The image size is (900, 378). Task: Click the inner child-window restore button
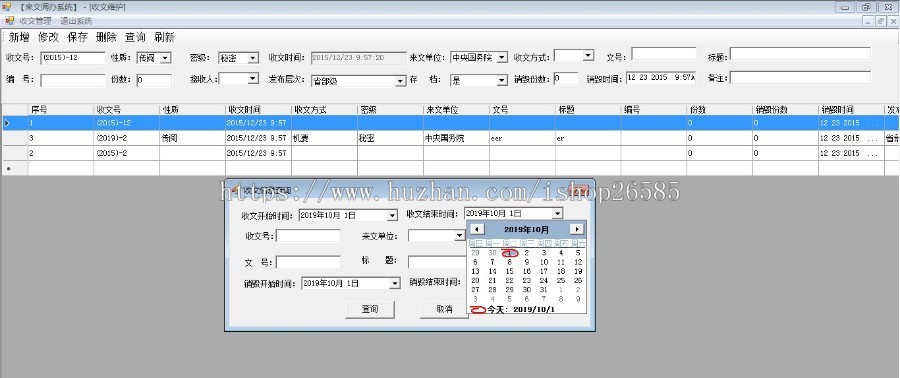click(880, 21)
